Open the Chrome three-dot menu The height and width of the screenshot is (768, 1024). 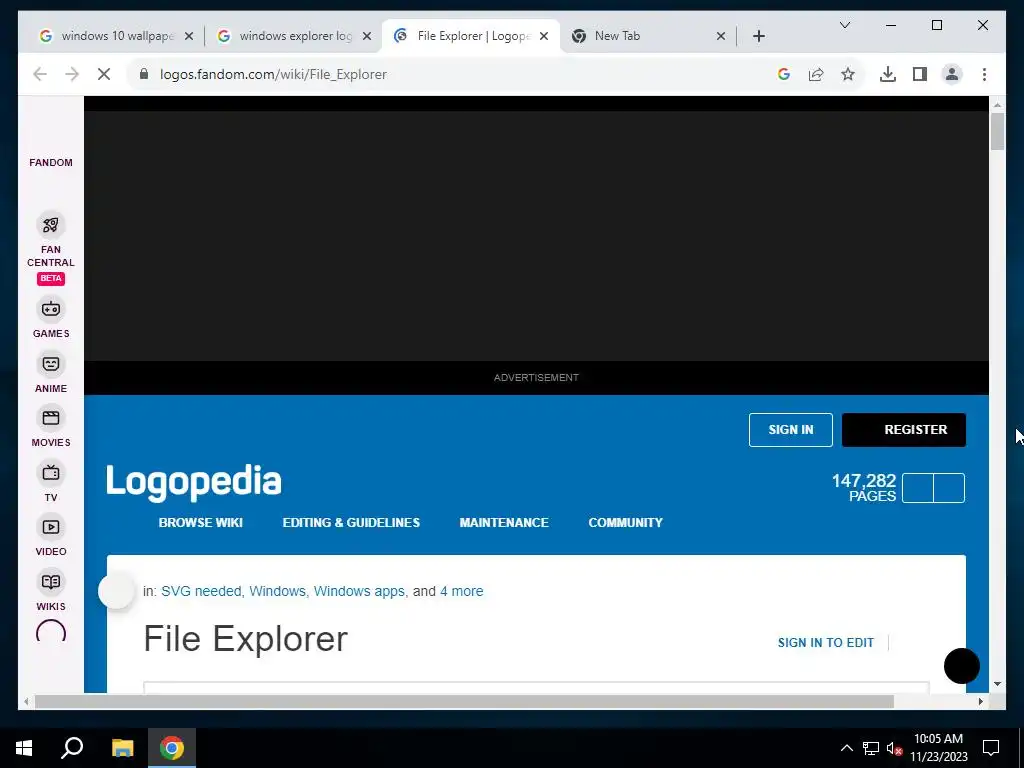(x=984, y=74)
